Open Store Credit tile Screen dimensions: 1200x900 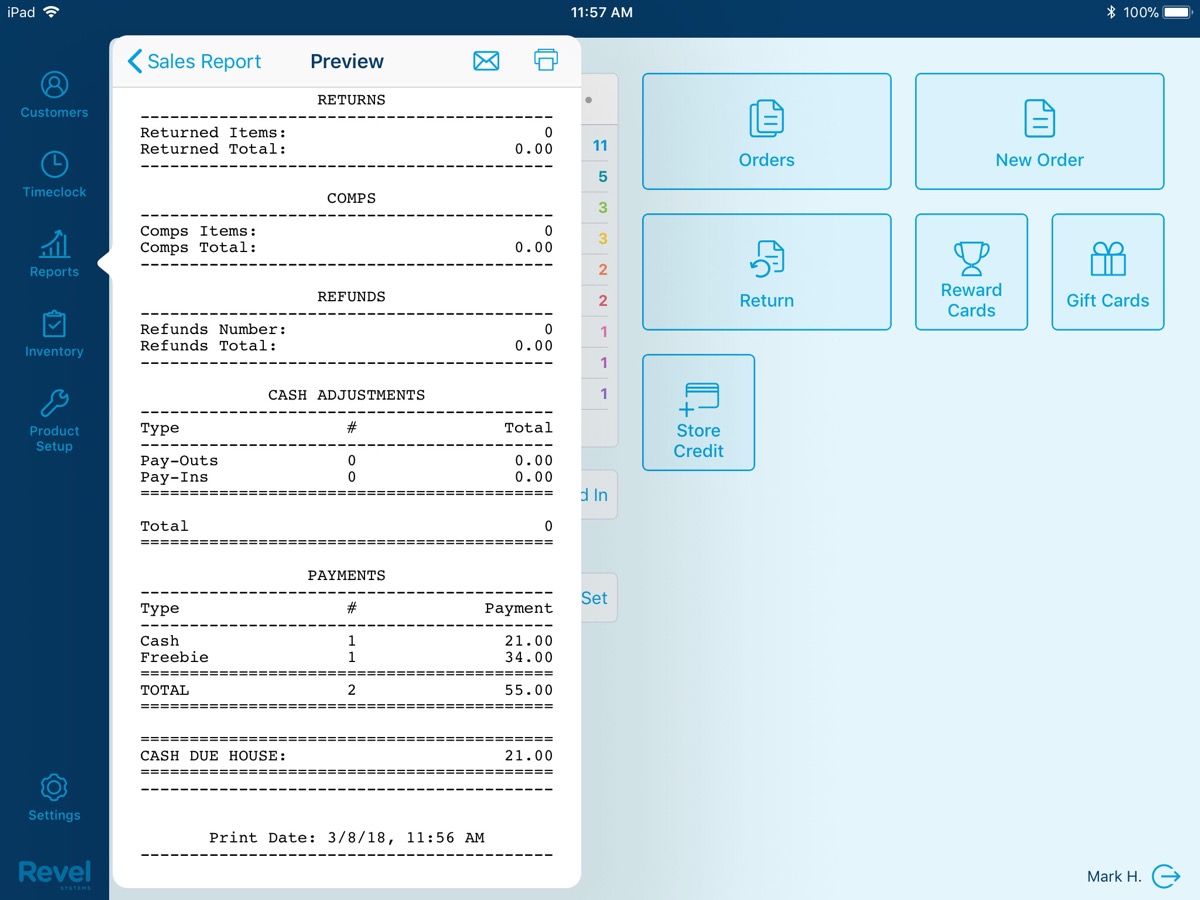point(698,412)
